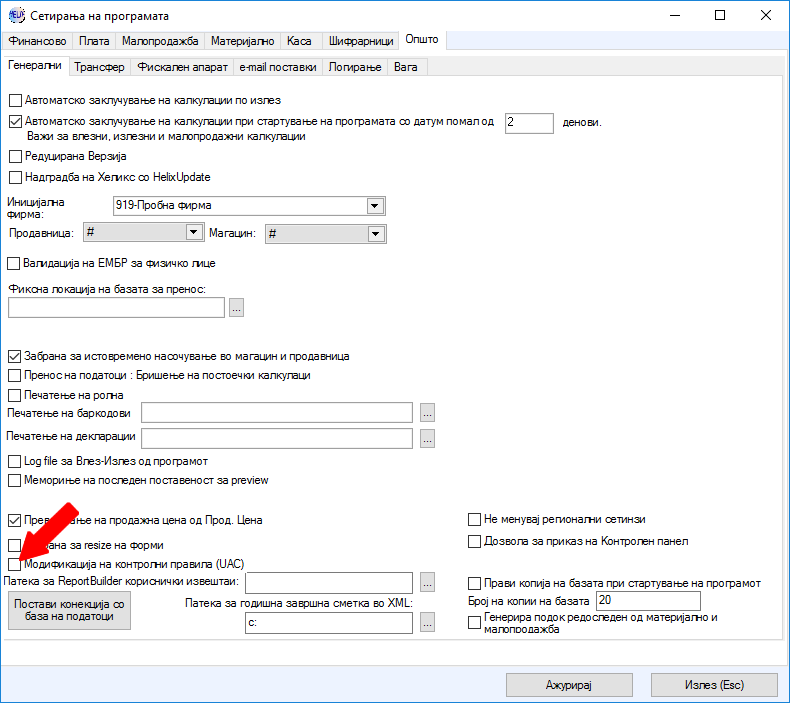The width and height of the screenshot is (790, 703).
Task: Browse ReportBuilder user reports path
Action: pyautogui.click(x=427, y=583)
